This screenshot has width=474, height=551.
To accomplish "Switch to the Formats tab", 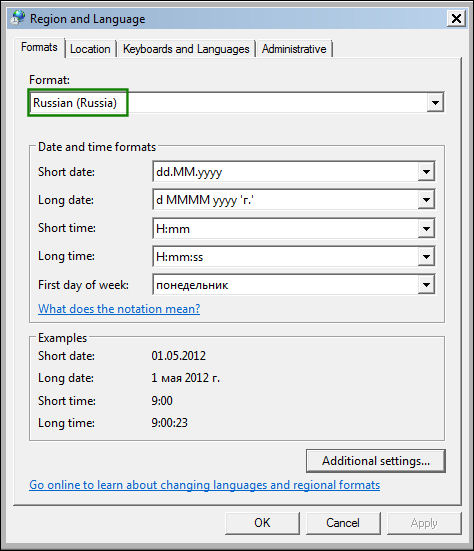I will (39, 47).
